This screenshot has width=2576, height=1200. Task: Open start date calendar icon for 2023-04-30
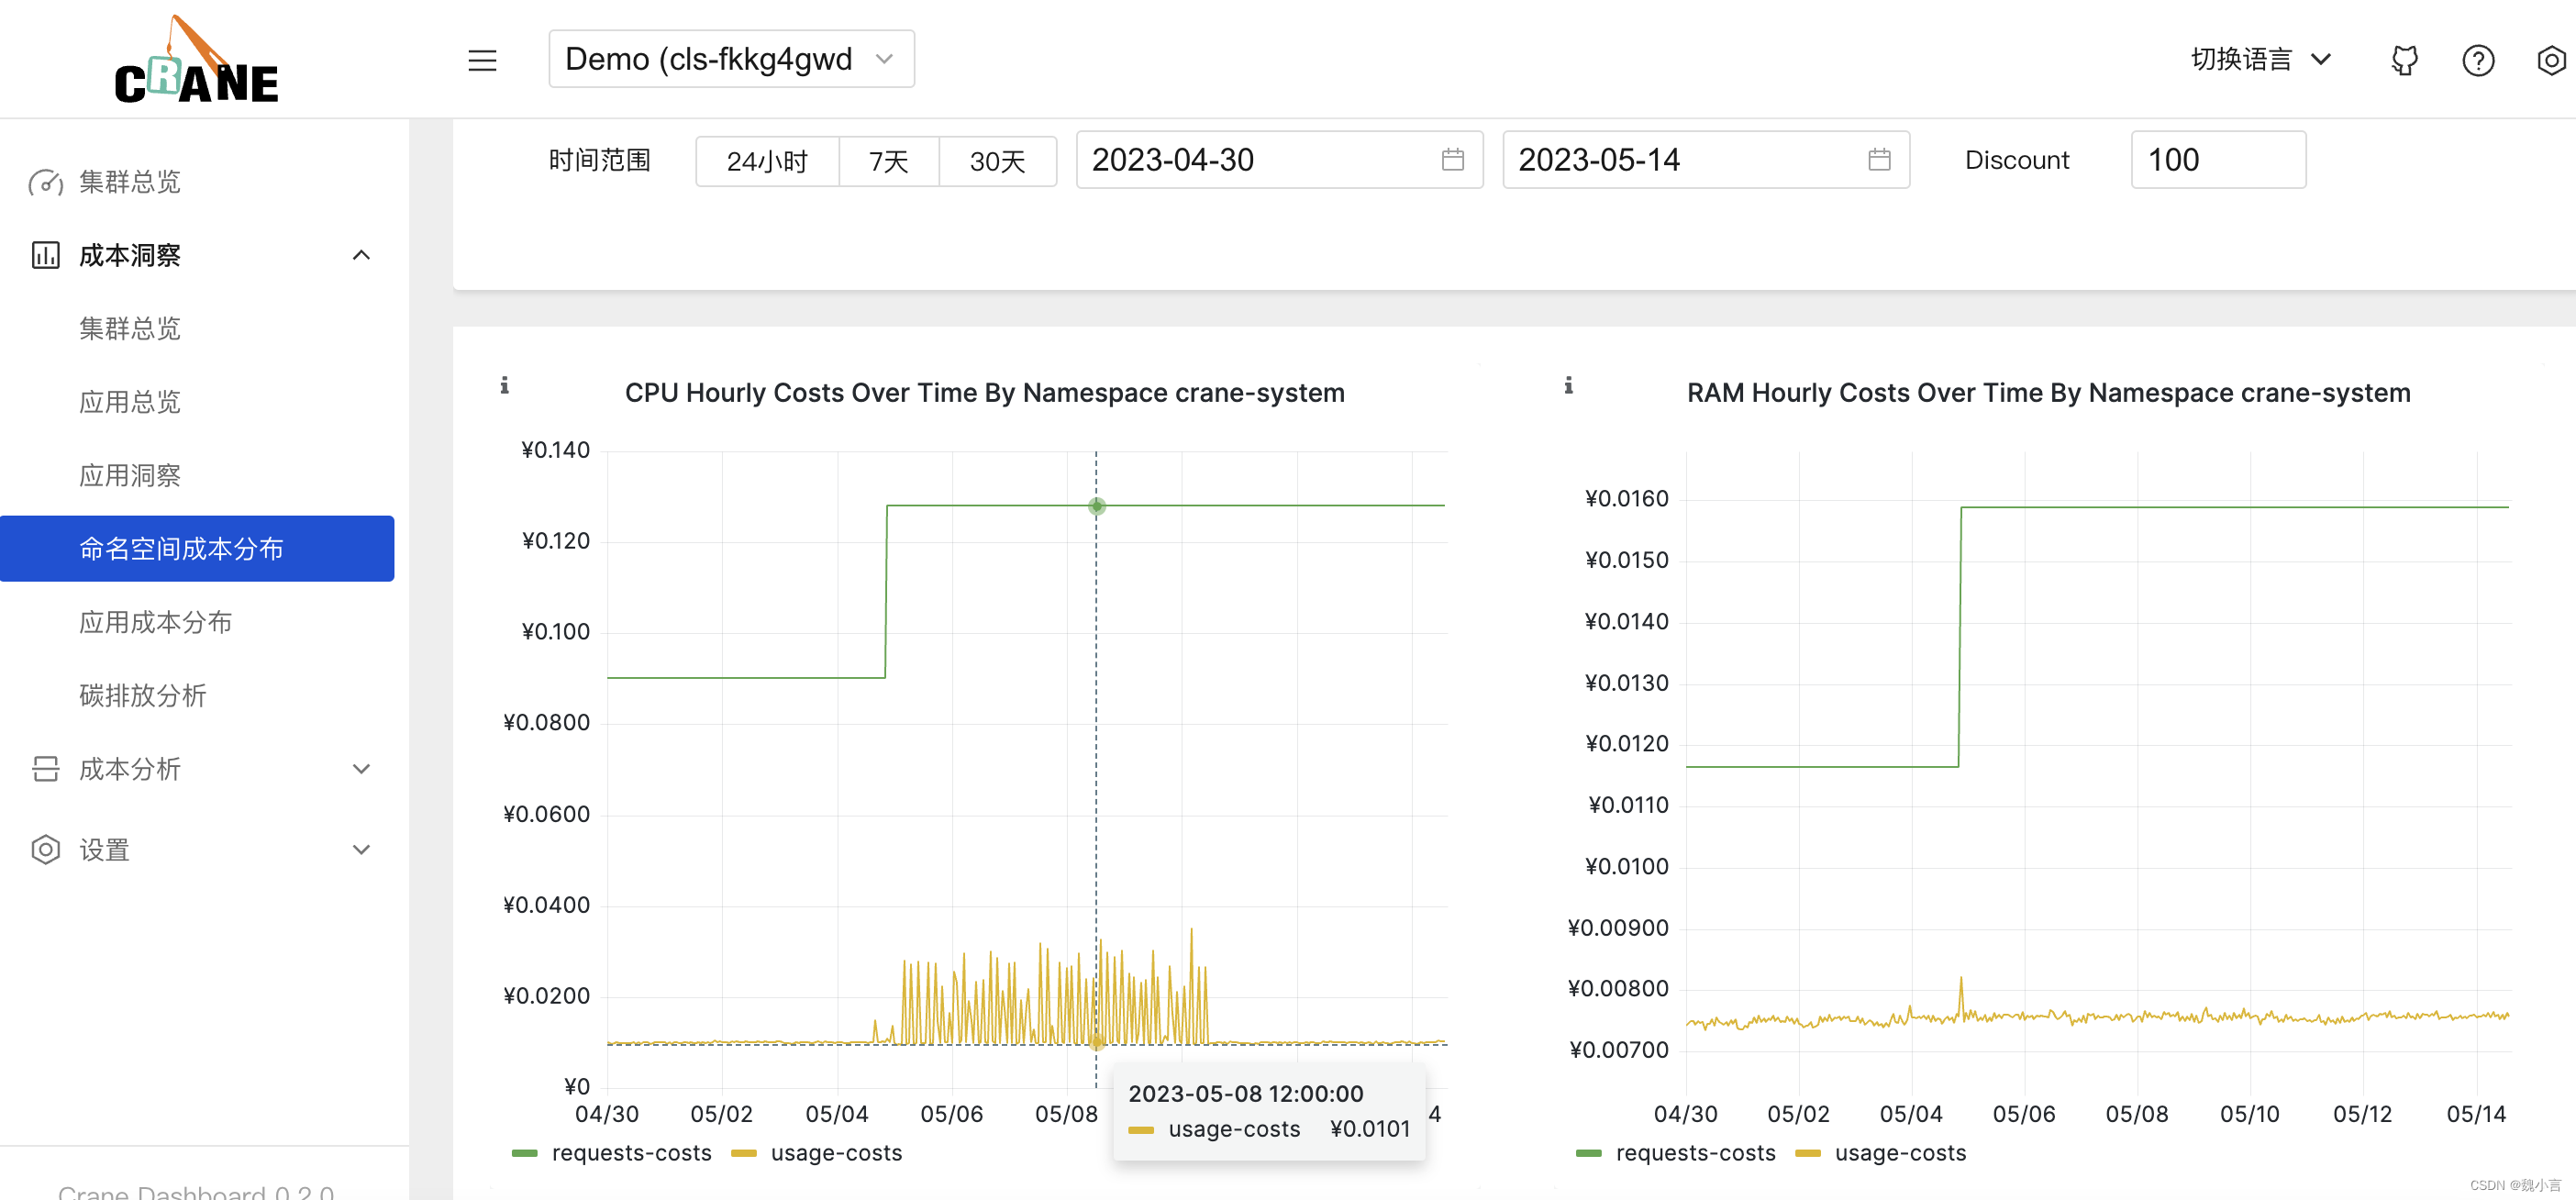(1452, 159)
